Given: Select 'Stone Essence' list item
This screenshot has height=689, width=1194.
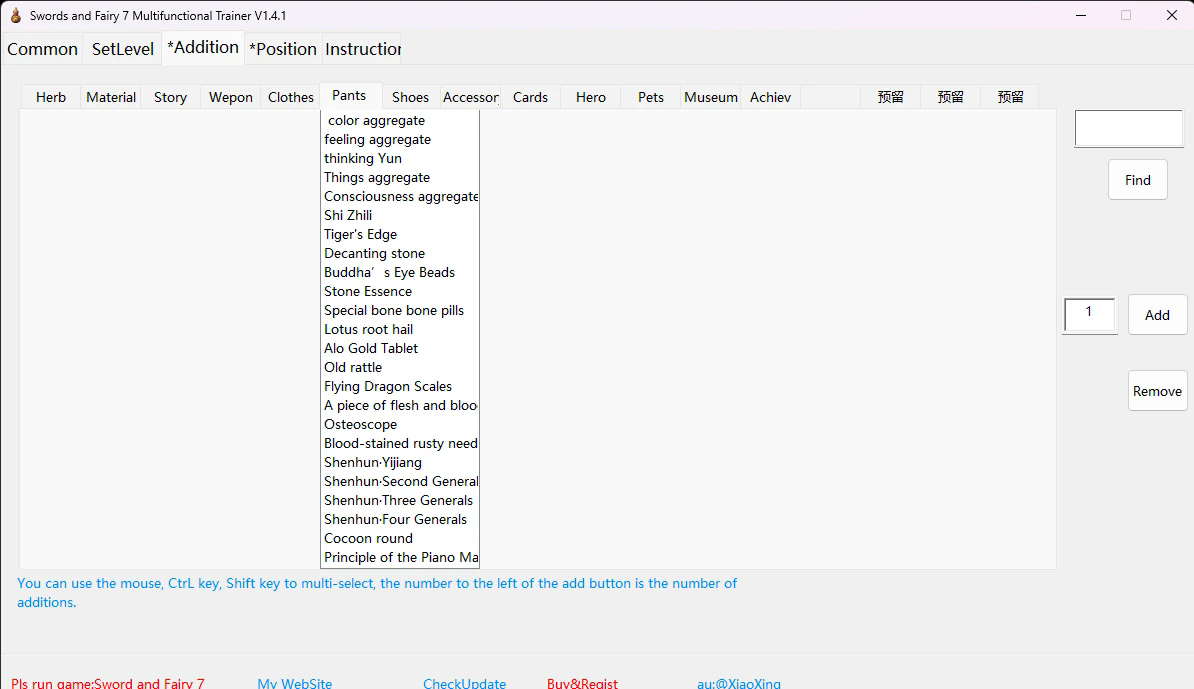Looking at the screenshot, I should tap(400, 292).
